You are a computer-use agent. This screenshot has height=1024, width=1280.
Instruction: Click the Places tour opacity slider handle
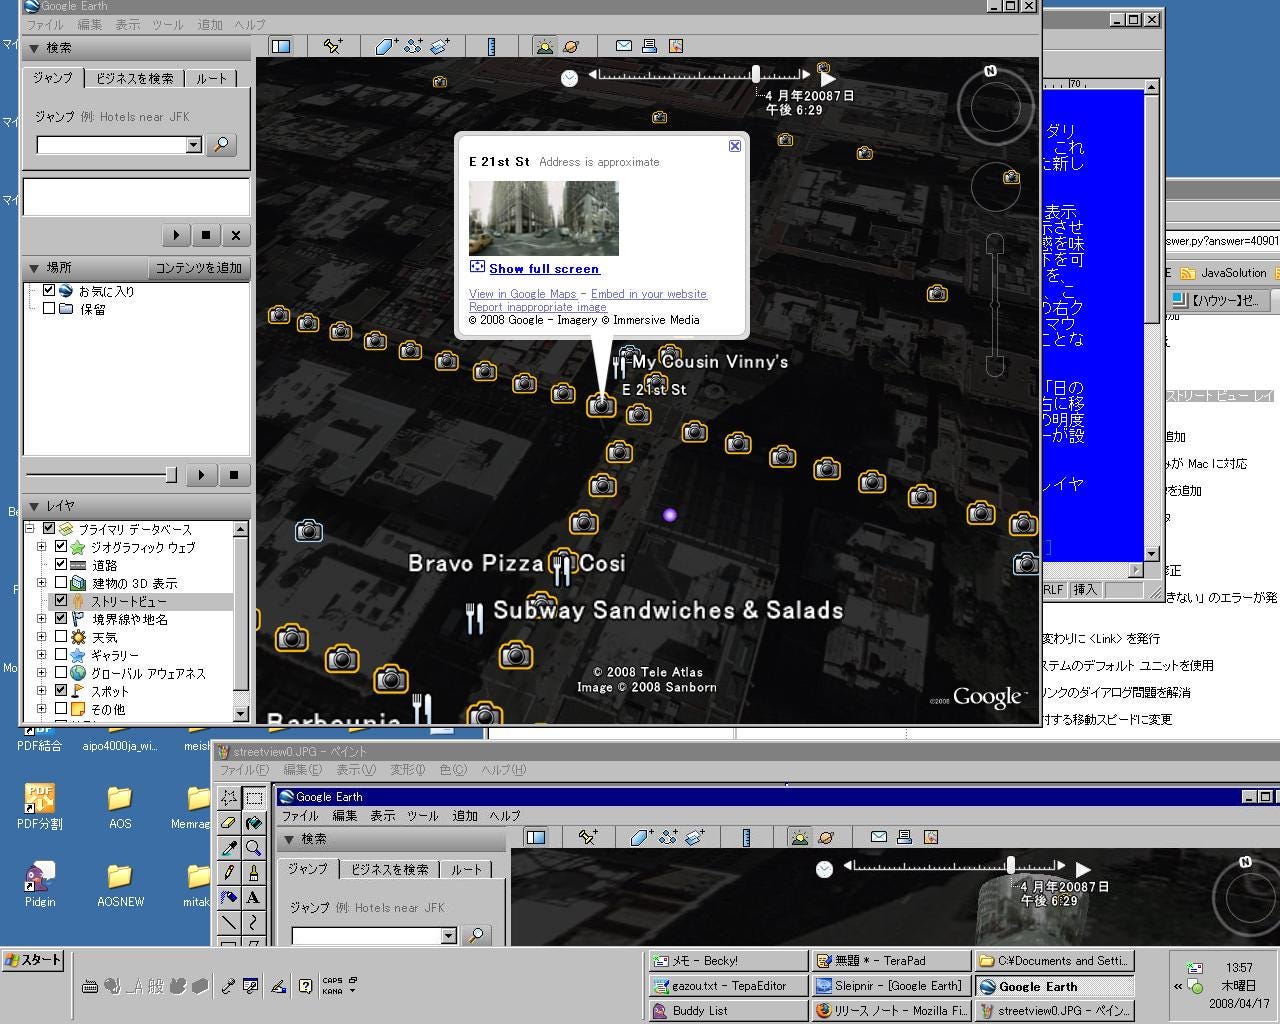[x=171, y=474]
